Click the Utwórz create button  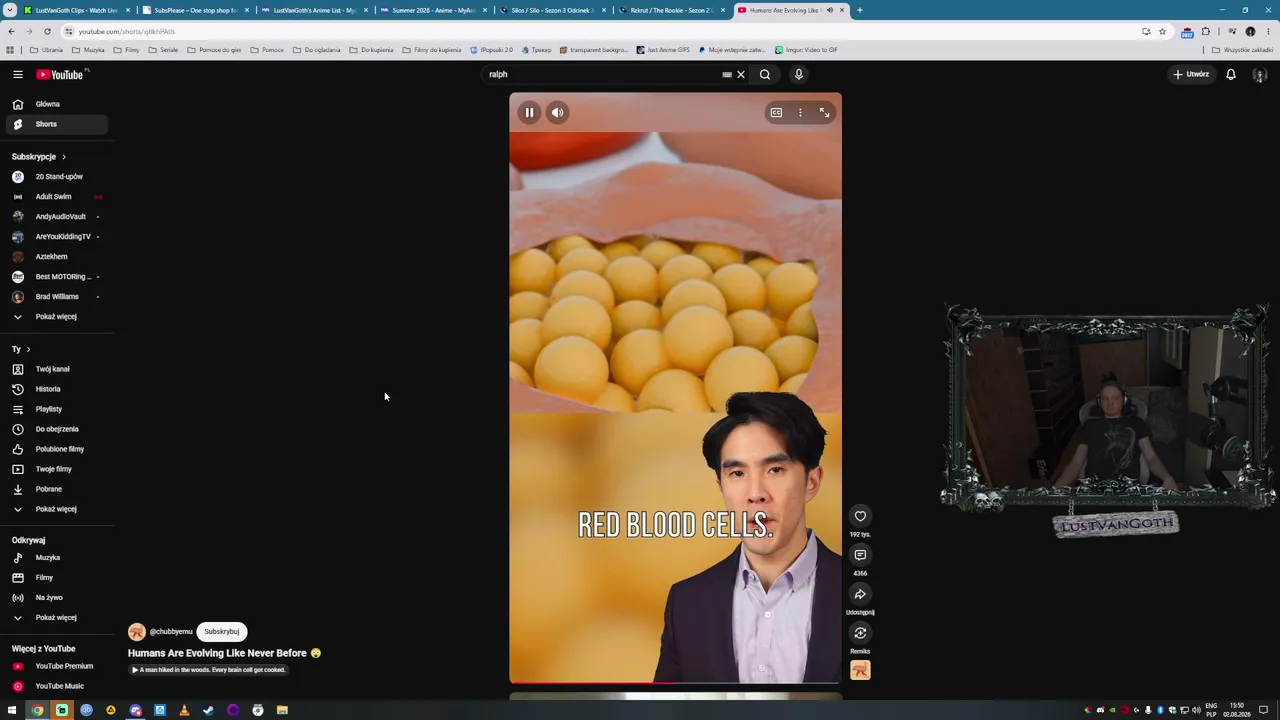pos(1191,74)
